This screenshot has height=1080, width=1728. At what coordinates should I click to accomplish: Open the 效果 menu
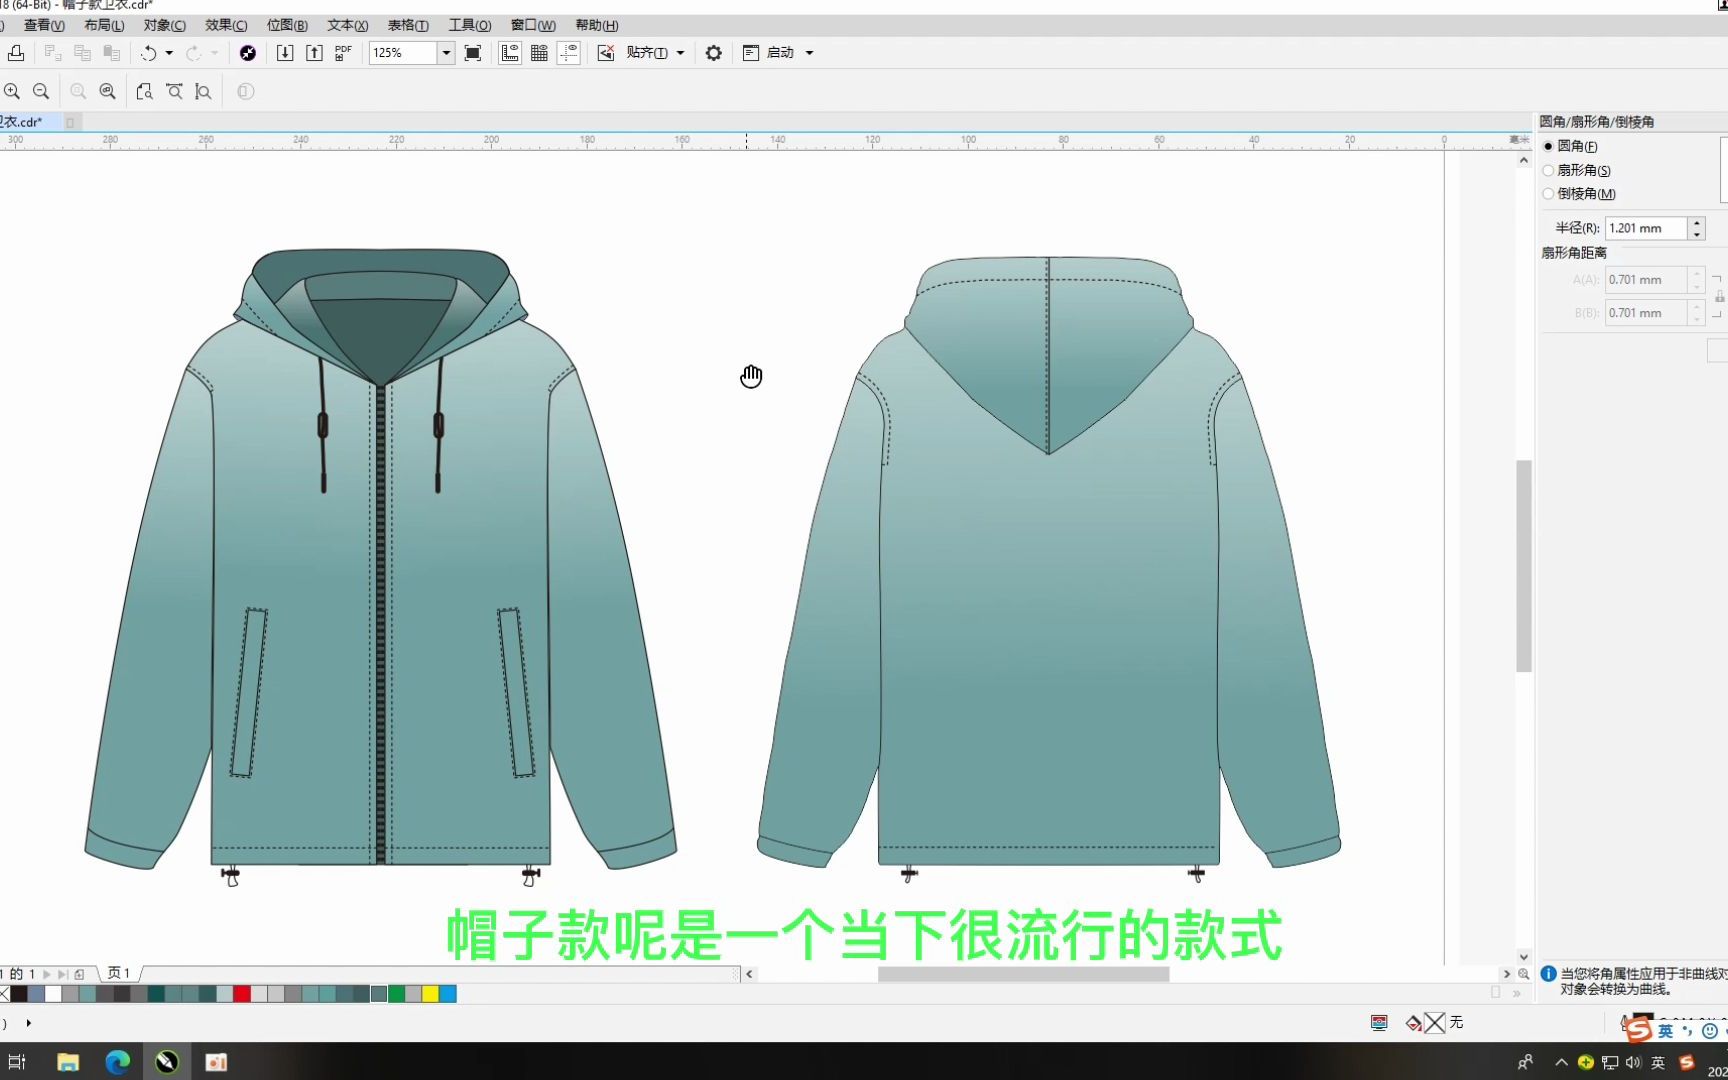[x=224, y=25]
